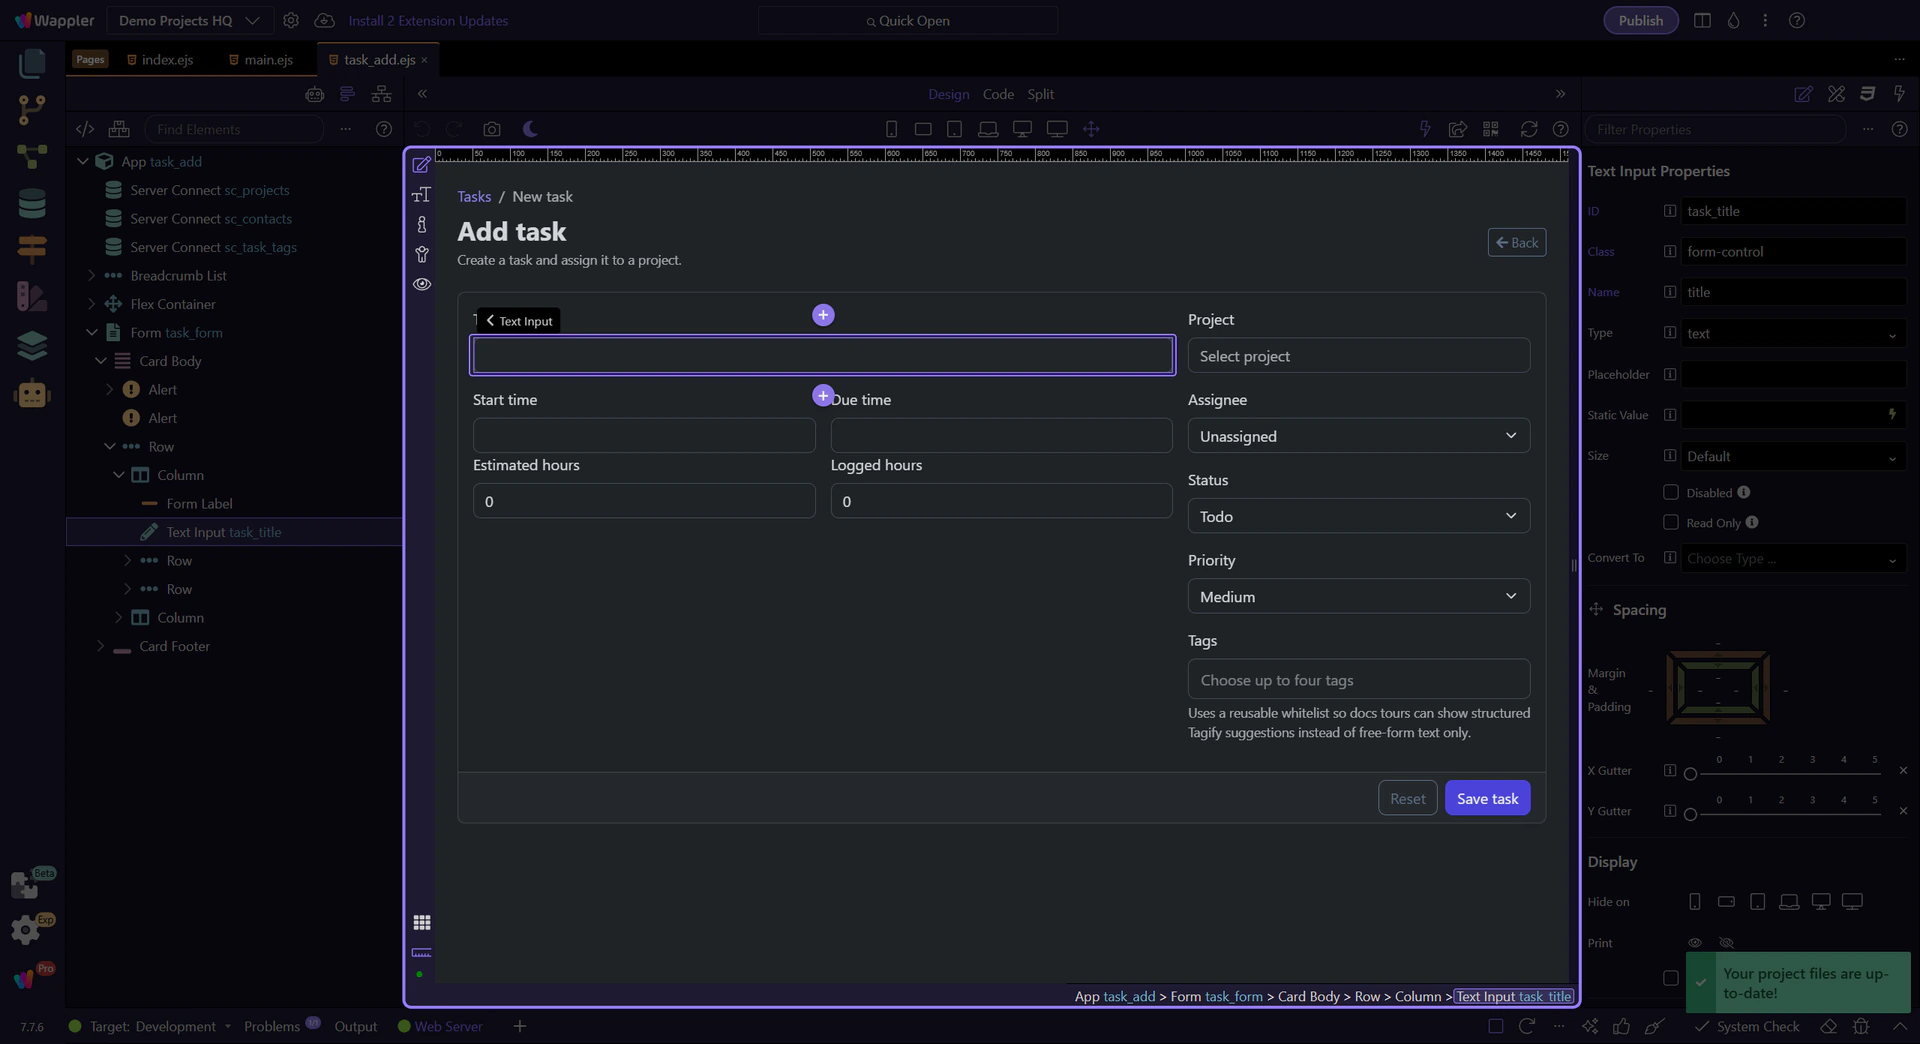Click the refresh design view icon
Image resolution: width=1920 pixels, height=1044 pixels.
click(x=1528, y=129)
